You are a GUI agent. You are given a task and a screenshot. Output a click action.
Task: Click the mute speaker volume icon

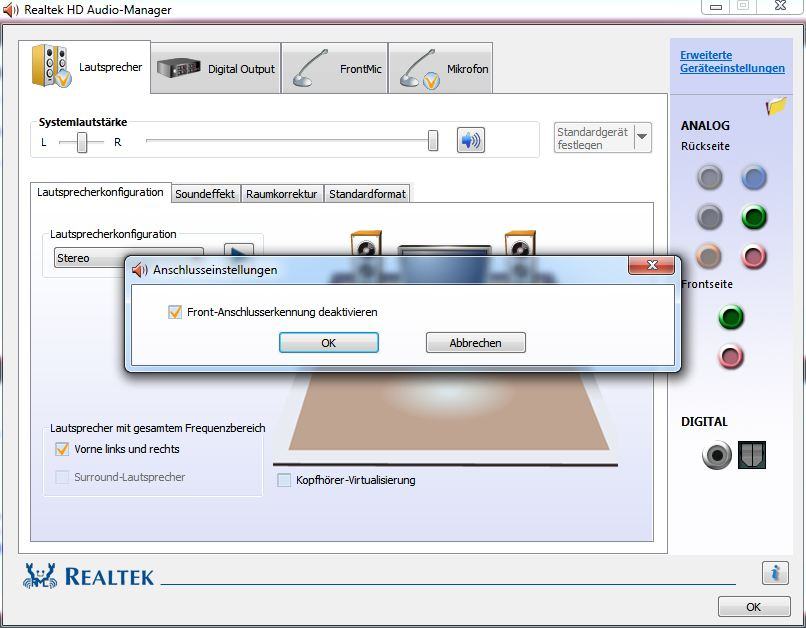pyautogui.click(x=470, y=140)
